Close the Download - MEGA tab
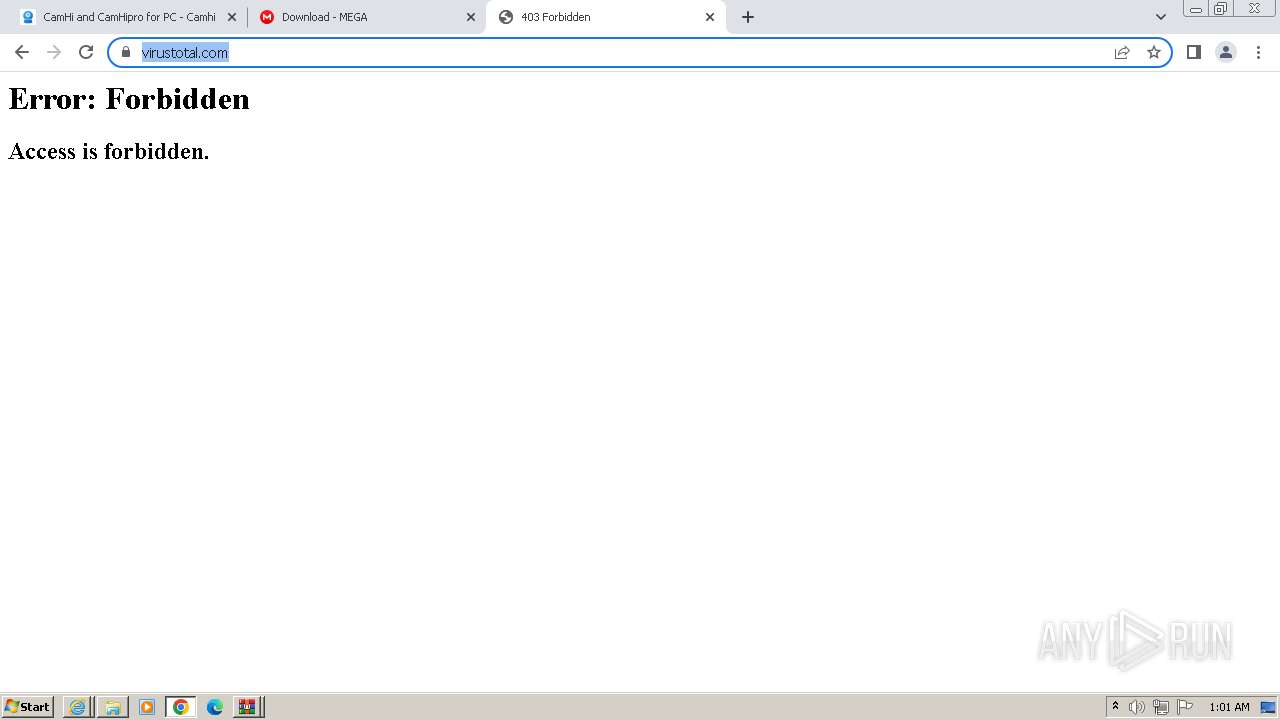1280x720 pixels. pyautogui.click(x=471, y=17)
